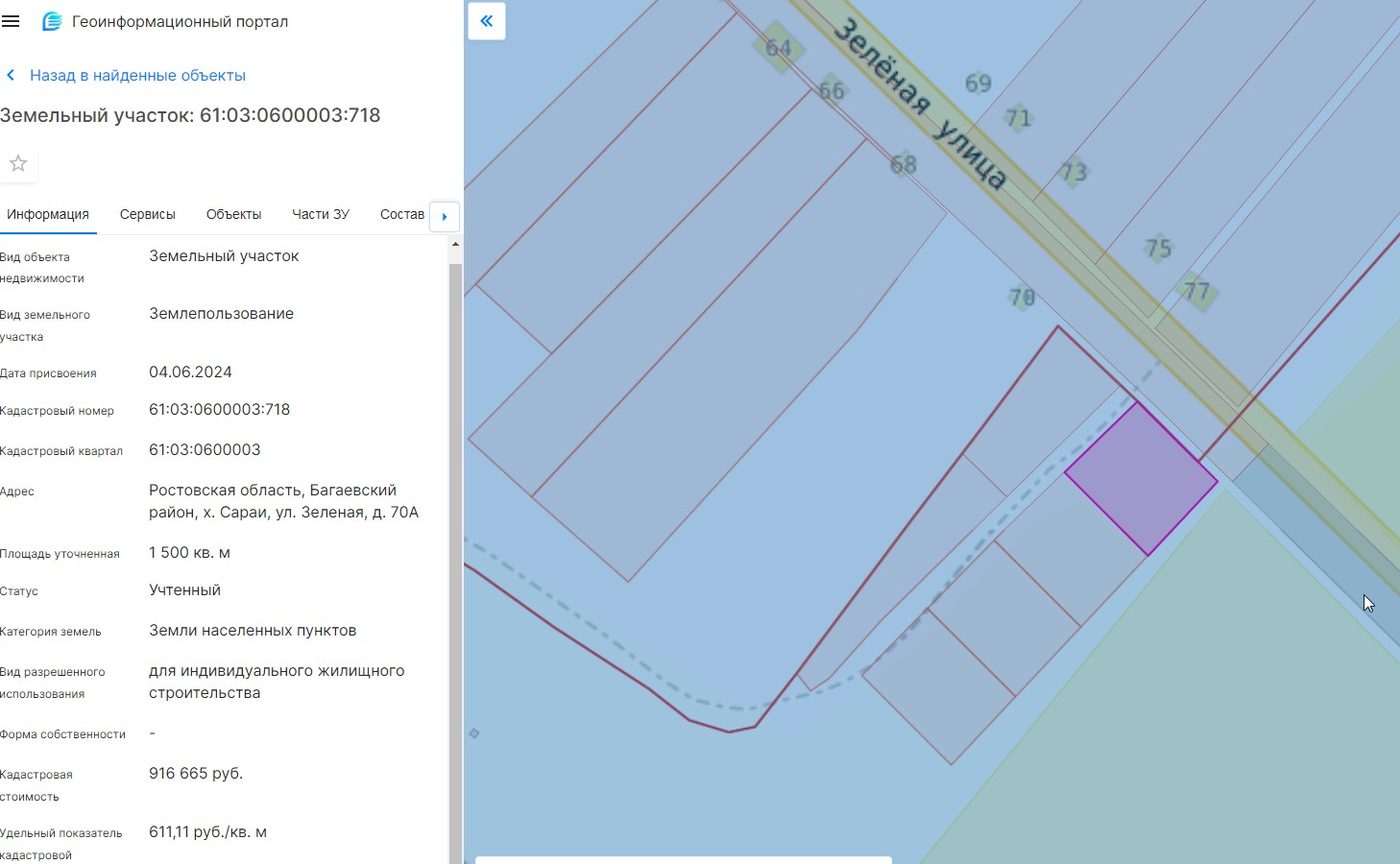Switch to the Сервисы tab

pyautogui.click(x=147, y=214)
